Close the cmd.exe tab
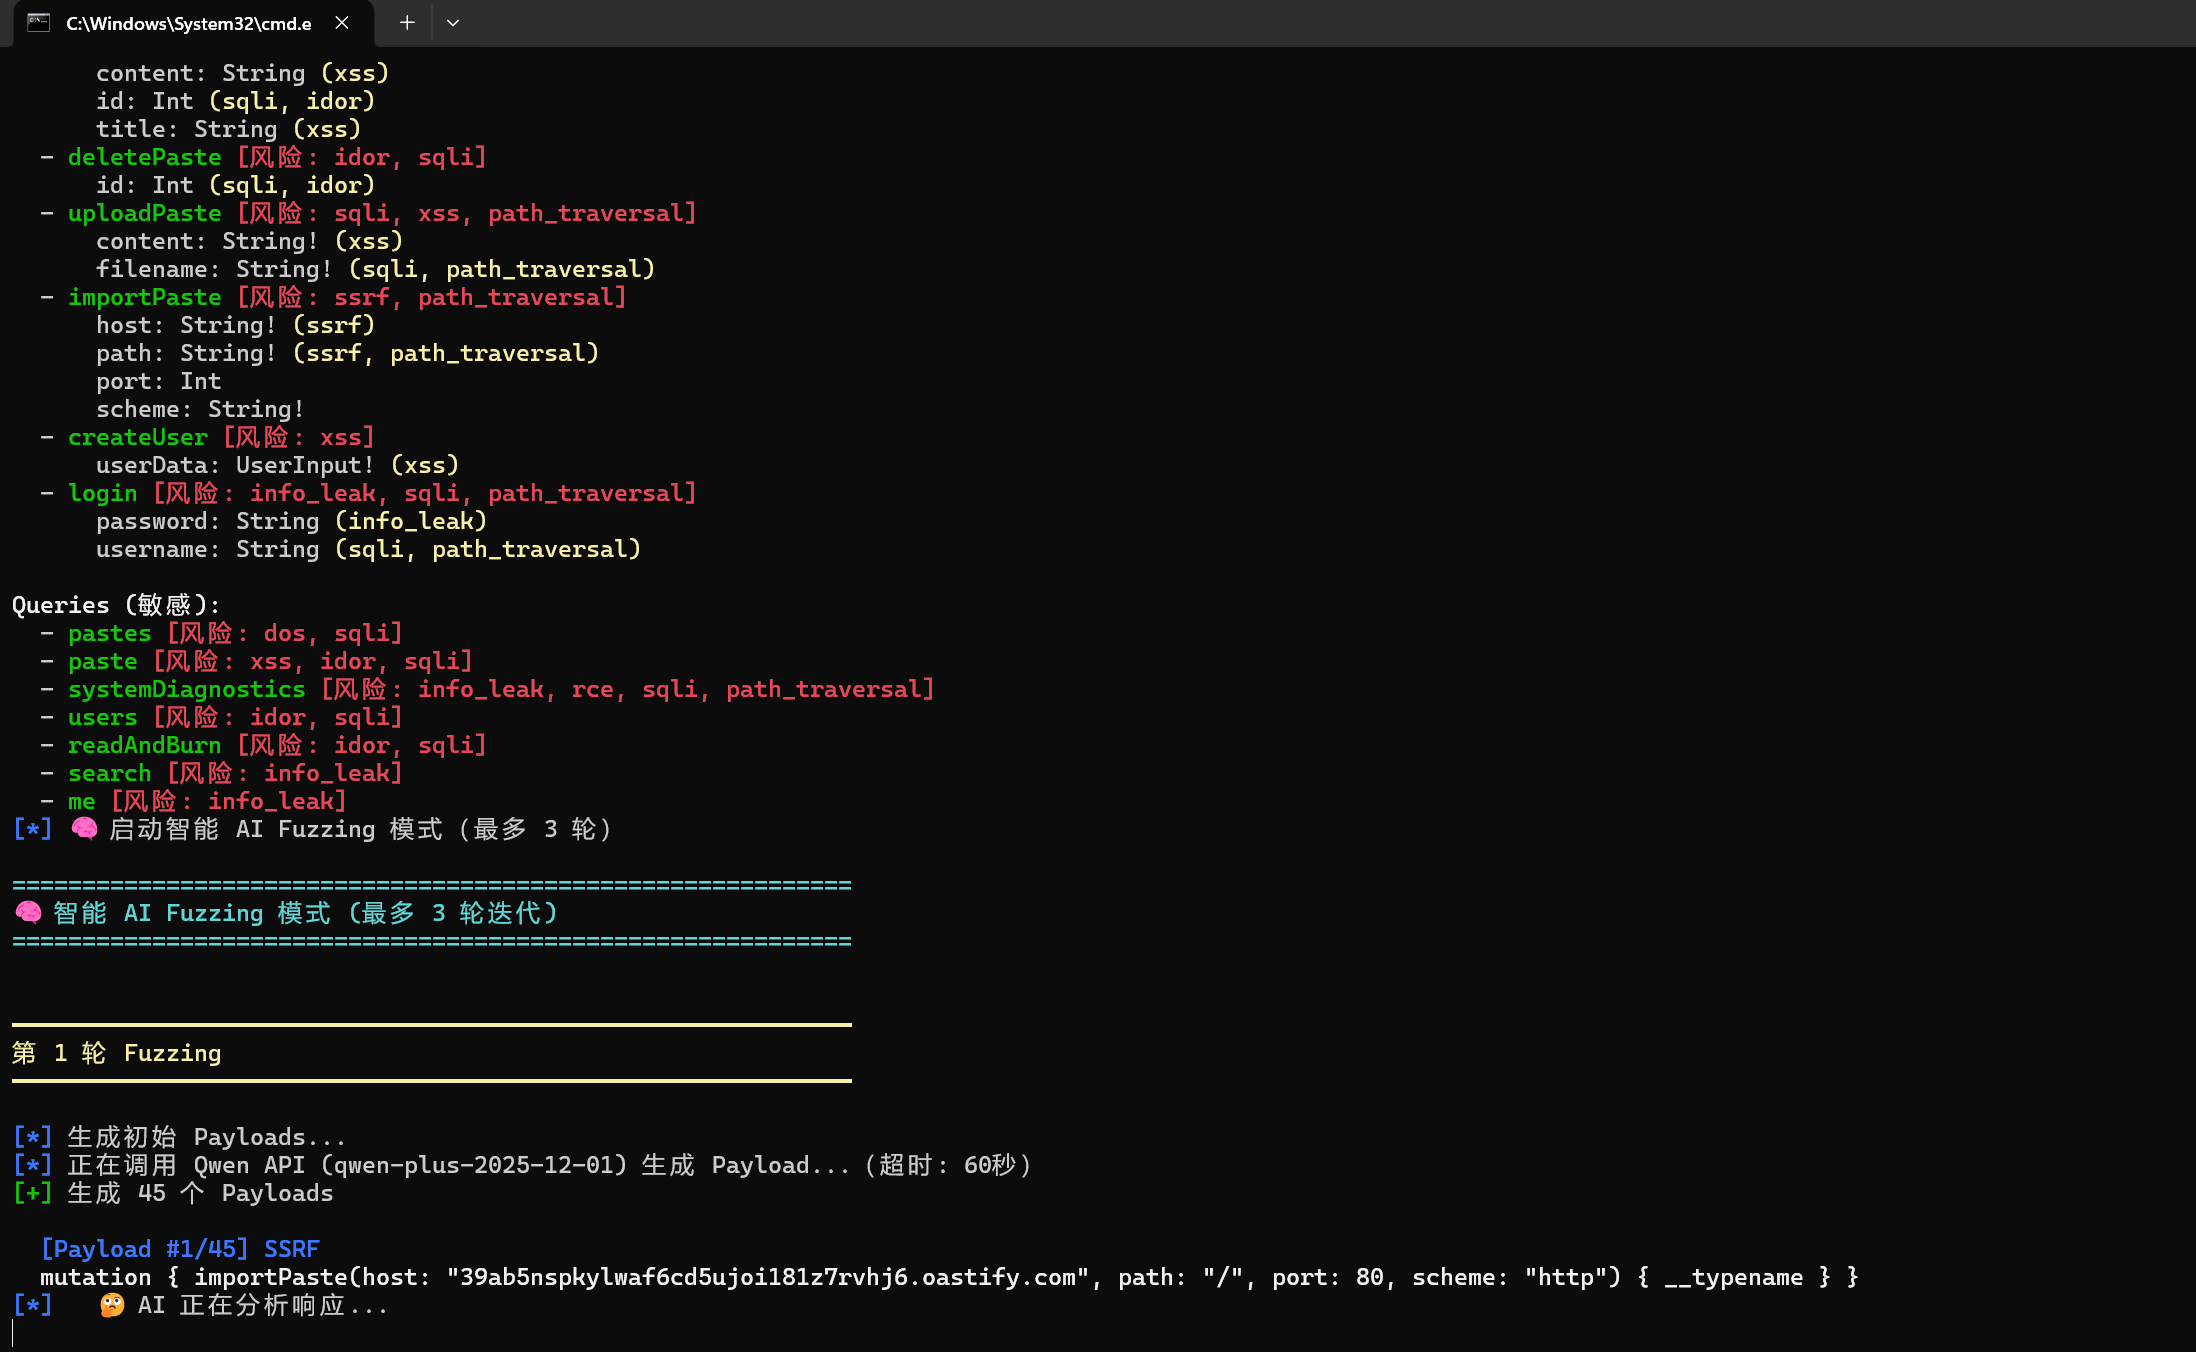 pos(342,23)
